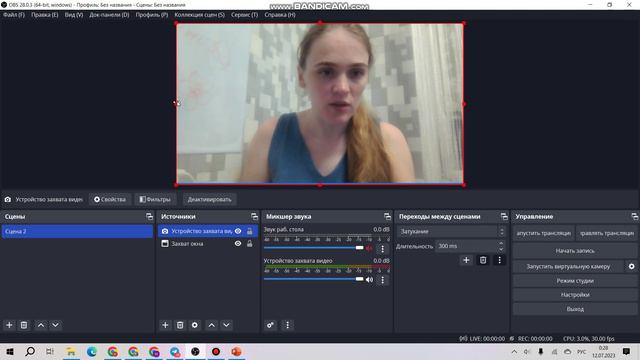Open Звук раб. стола options three-dot menu
The width and height of the screenshot is (640, 360).
[382, 249]
